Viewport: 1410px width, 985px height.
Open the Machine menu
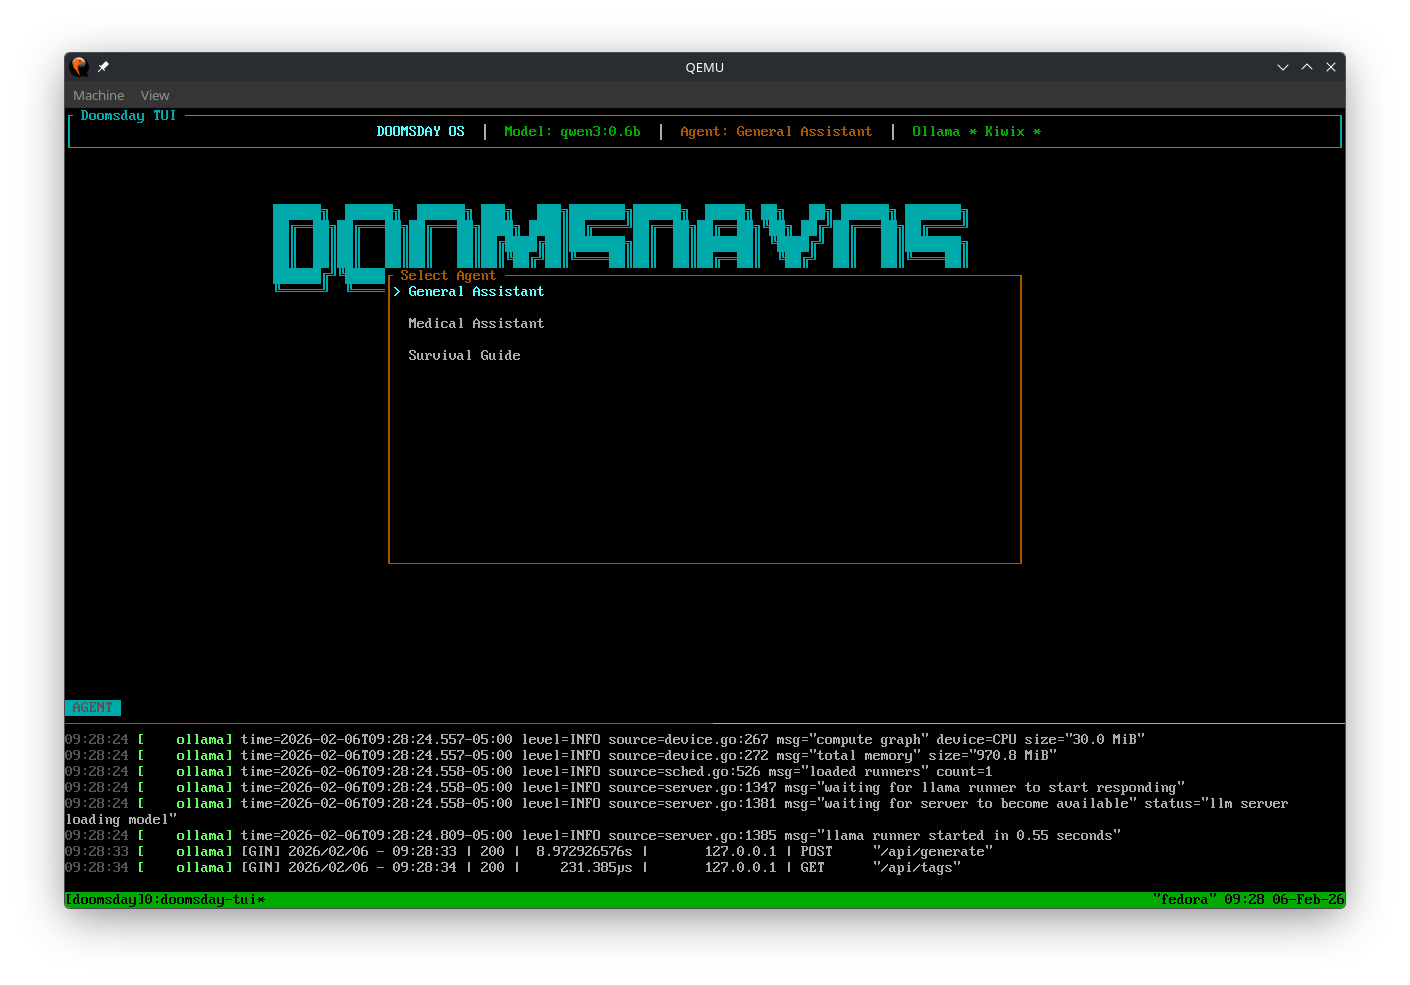coord(98,95)
